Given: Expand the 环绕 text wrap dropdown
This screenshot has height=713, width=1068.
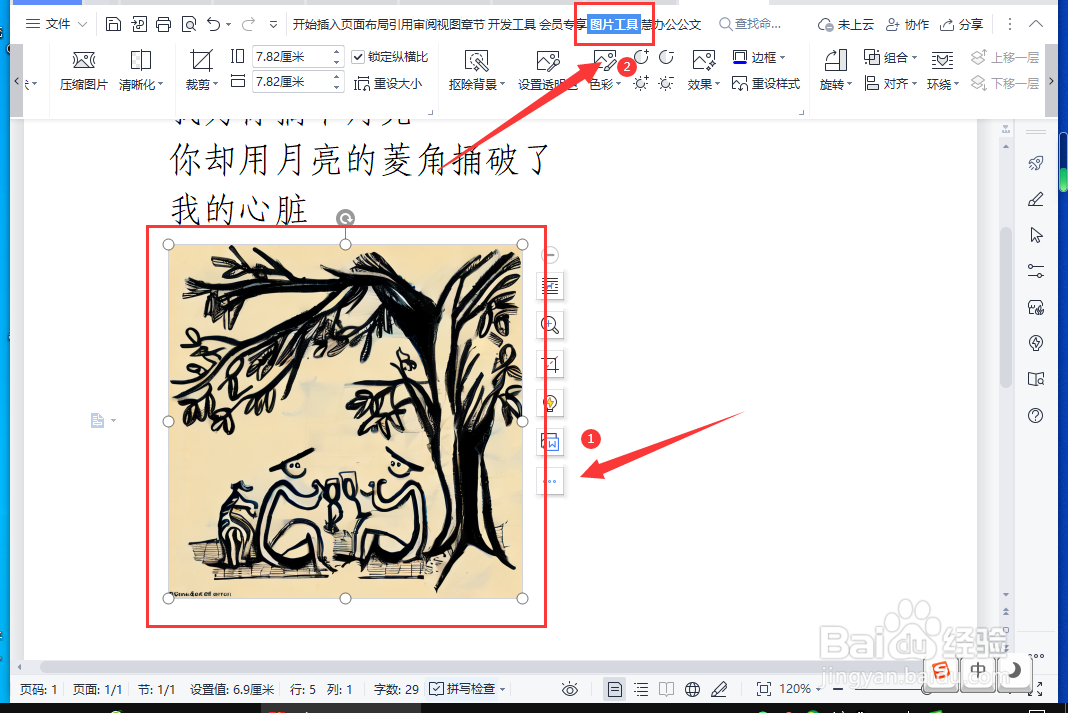Looking at the screenshot, I should coord(956,84).
